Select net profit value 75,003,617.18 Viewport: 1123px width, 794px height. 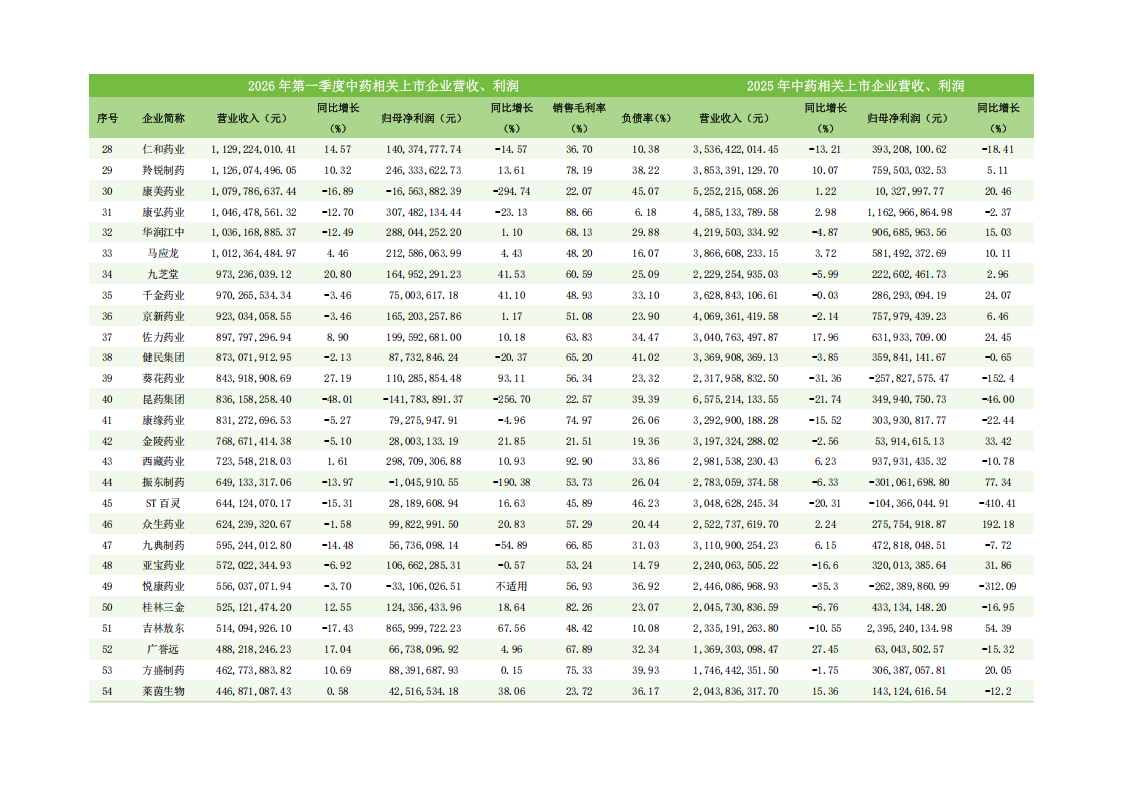click(423, 295)
